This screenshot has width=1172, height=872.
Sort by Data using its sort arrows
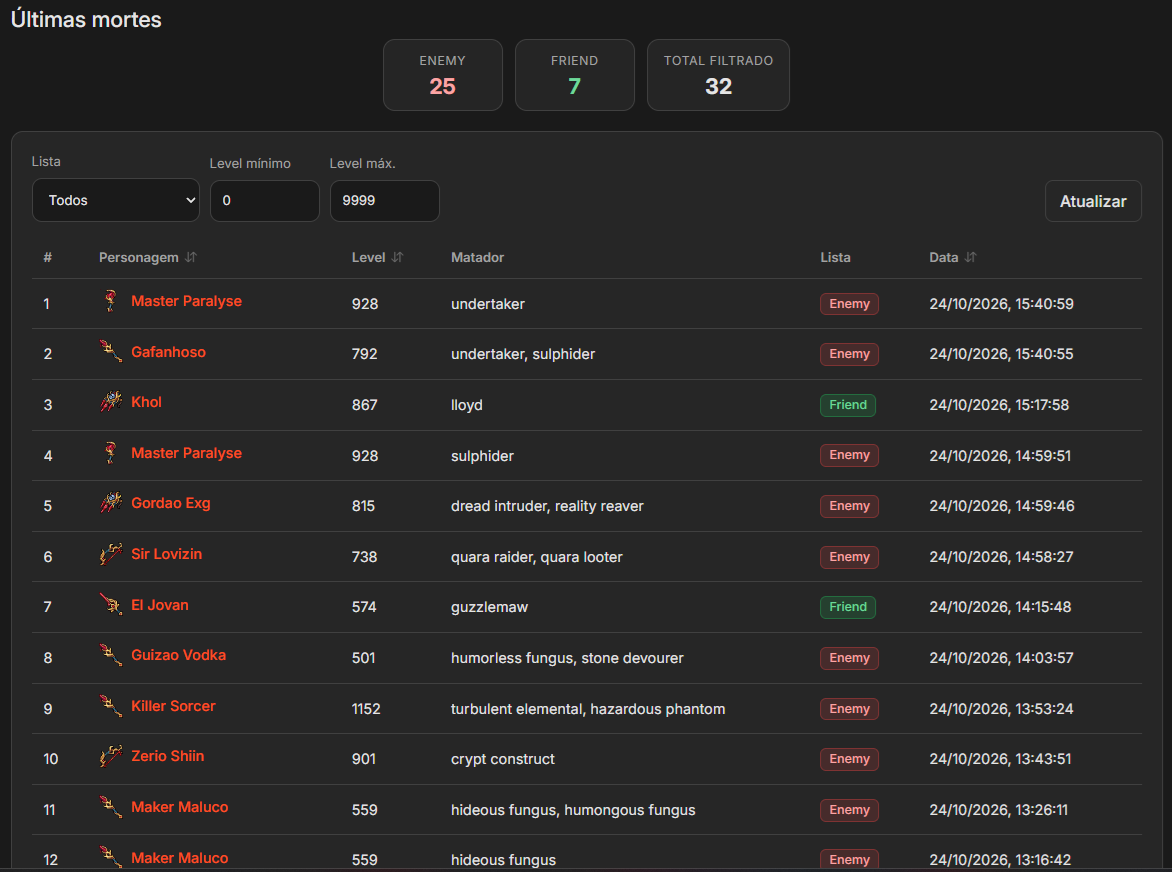(x=970, y=257)
